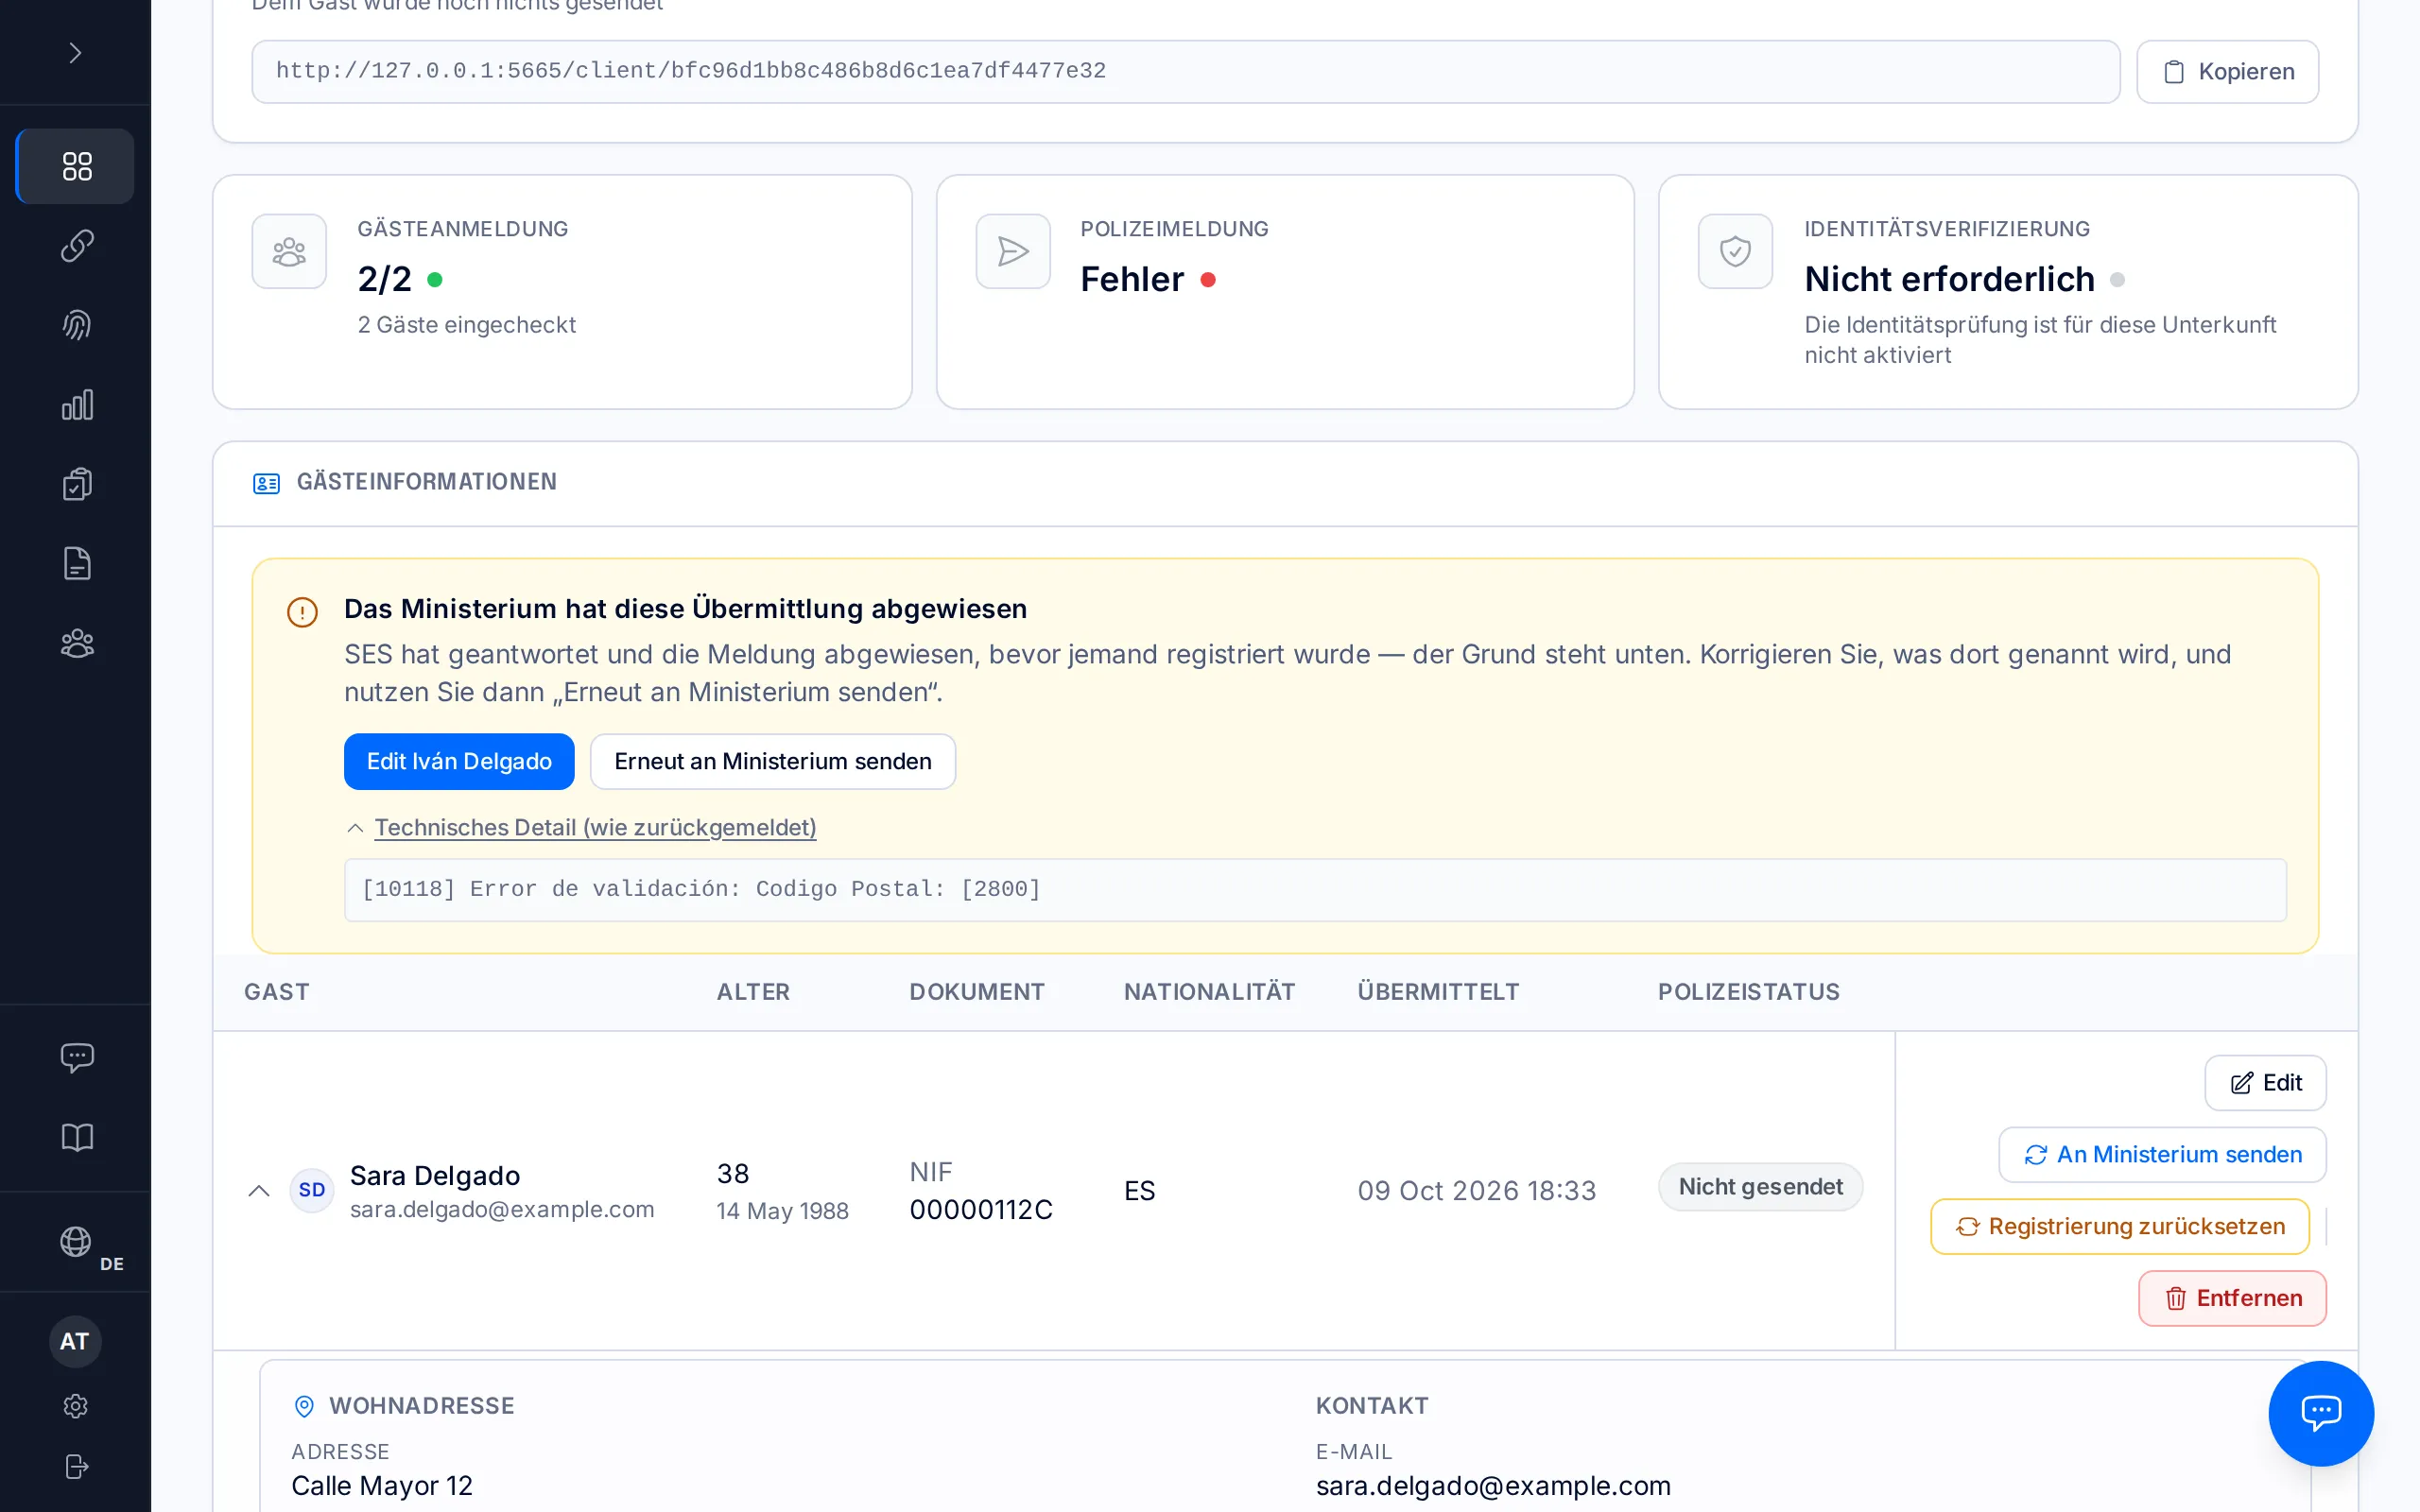The image size is (2420, 1512).
Task: Click the ministry rejection warning icon
Action: [x=302, y=612]
